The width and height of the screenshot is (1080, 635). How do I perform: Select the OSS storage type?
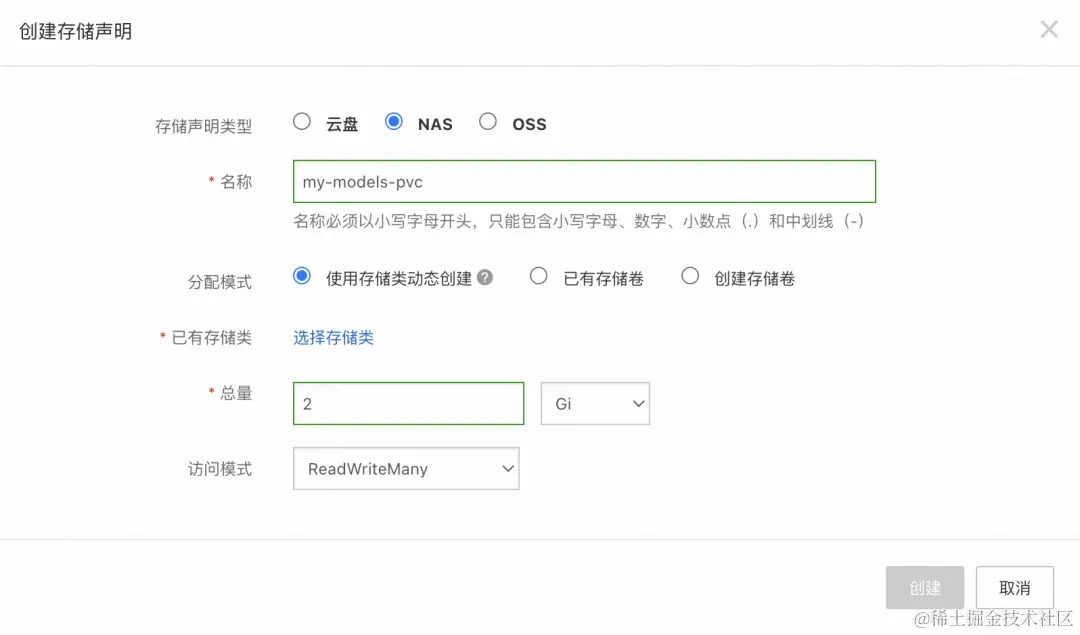click(x=488, y=121)
